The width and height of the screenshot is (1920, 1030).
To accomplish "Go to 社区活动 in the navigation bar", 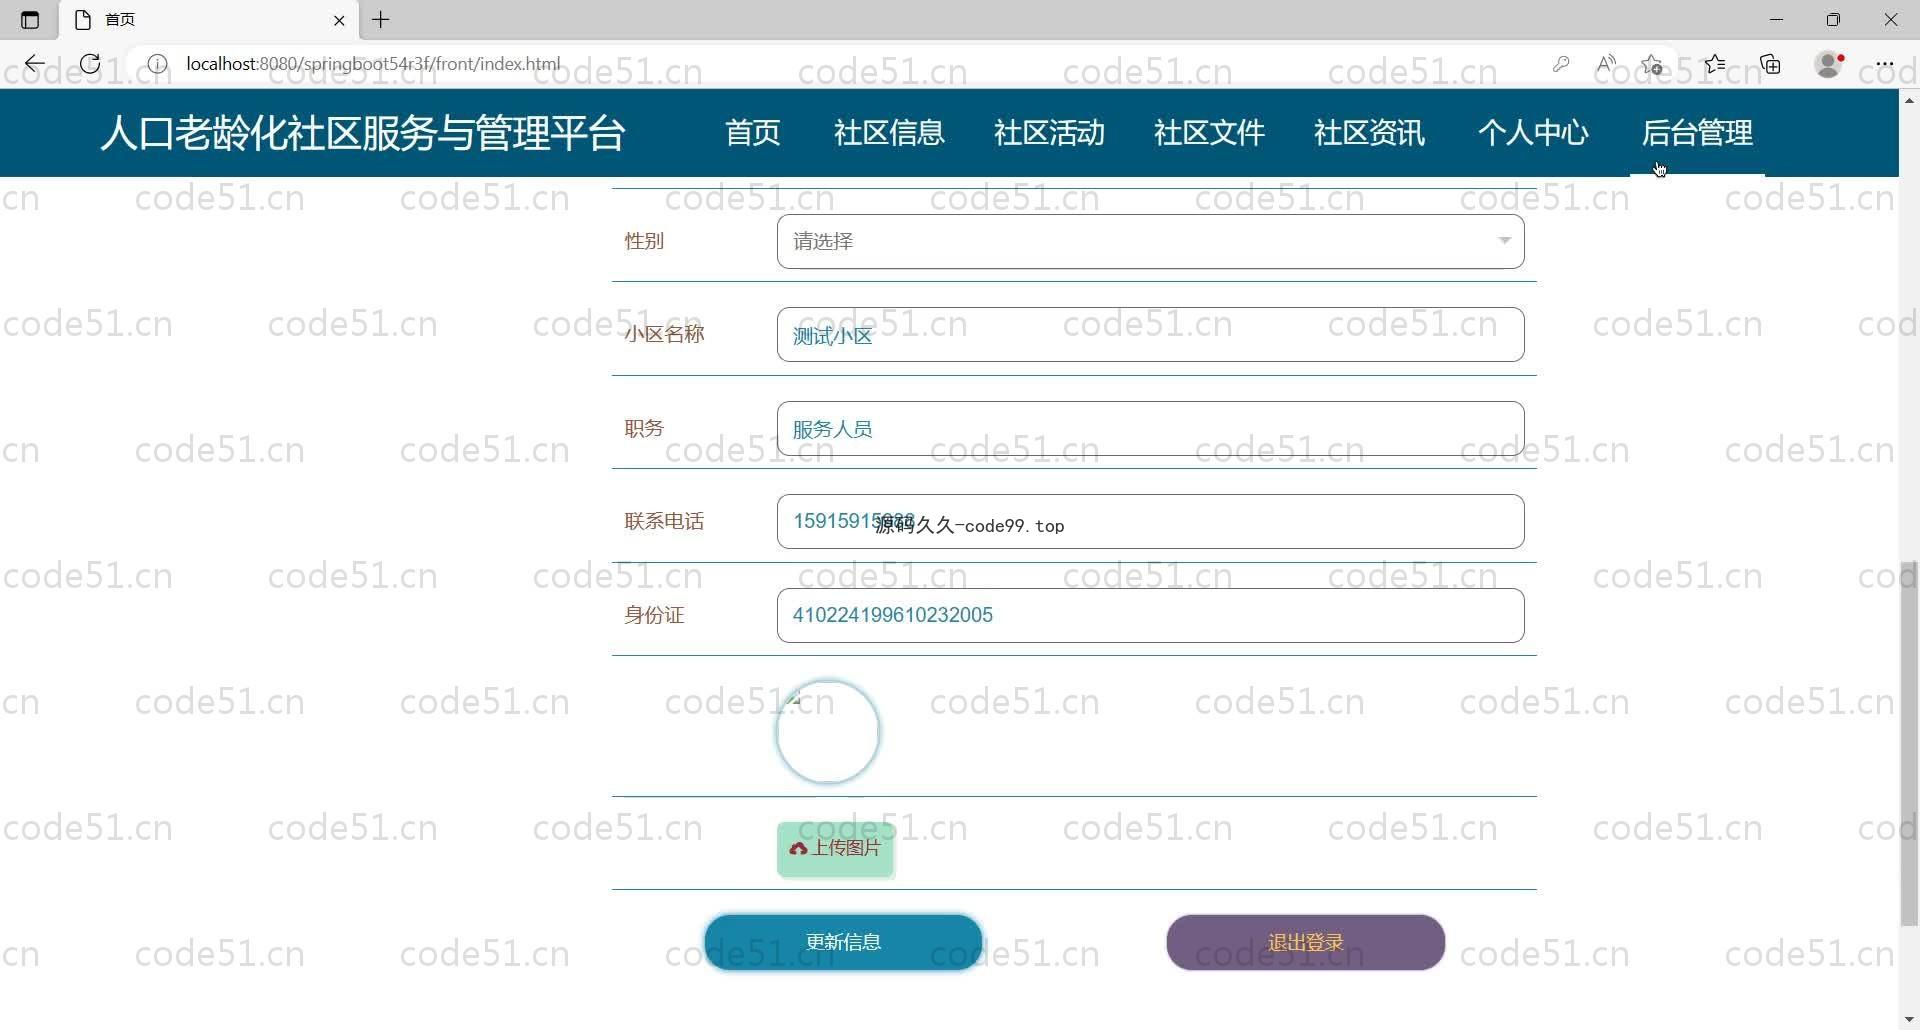I will pyautogui.click(x=1049, y=132).
